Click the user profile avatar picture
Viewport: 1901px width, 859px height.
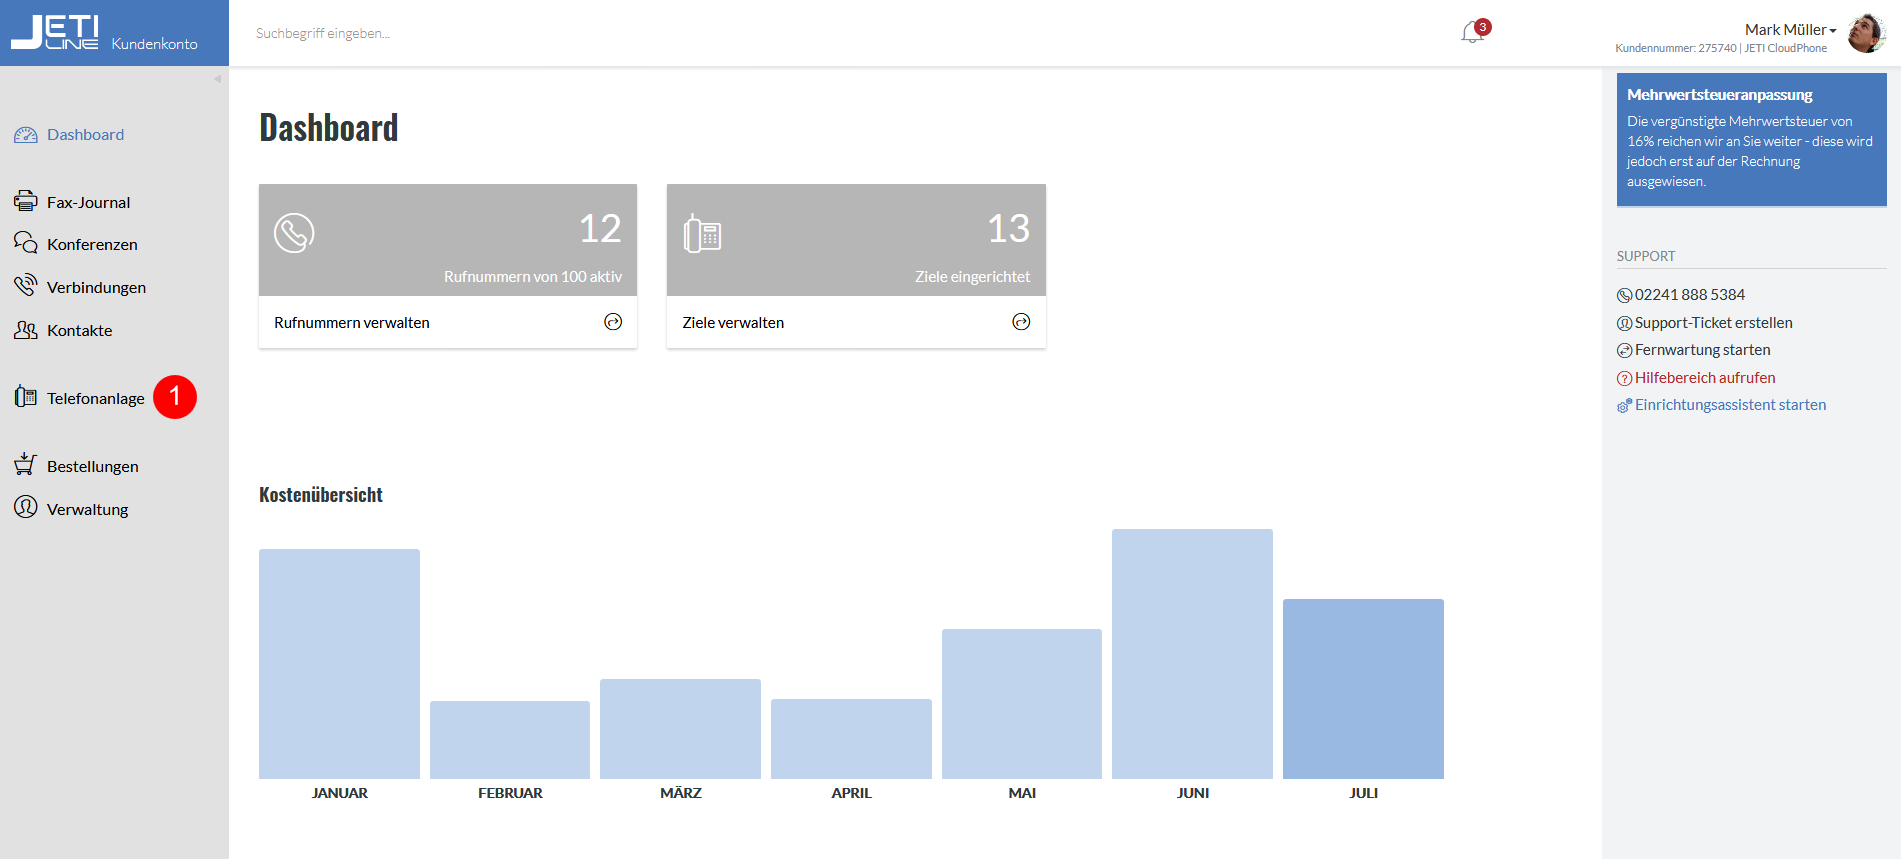pos(1866,33)
